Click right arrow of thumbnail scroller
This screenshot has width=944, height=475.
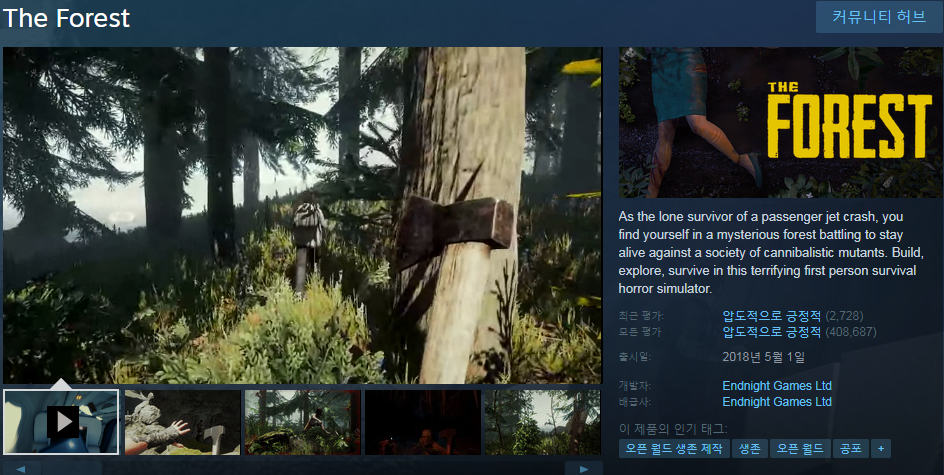pyautogui.click(x=583, y=468)
